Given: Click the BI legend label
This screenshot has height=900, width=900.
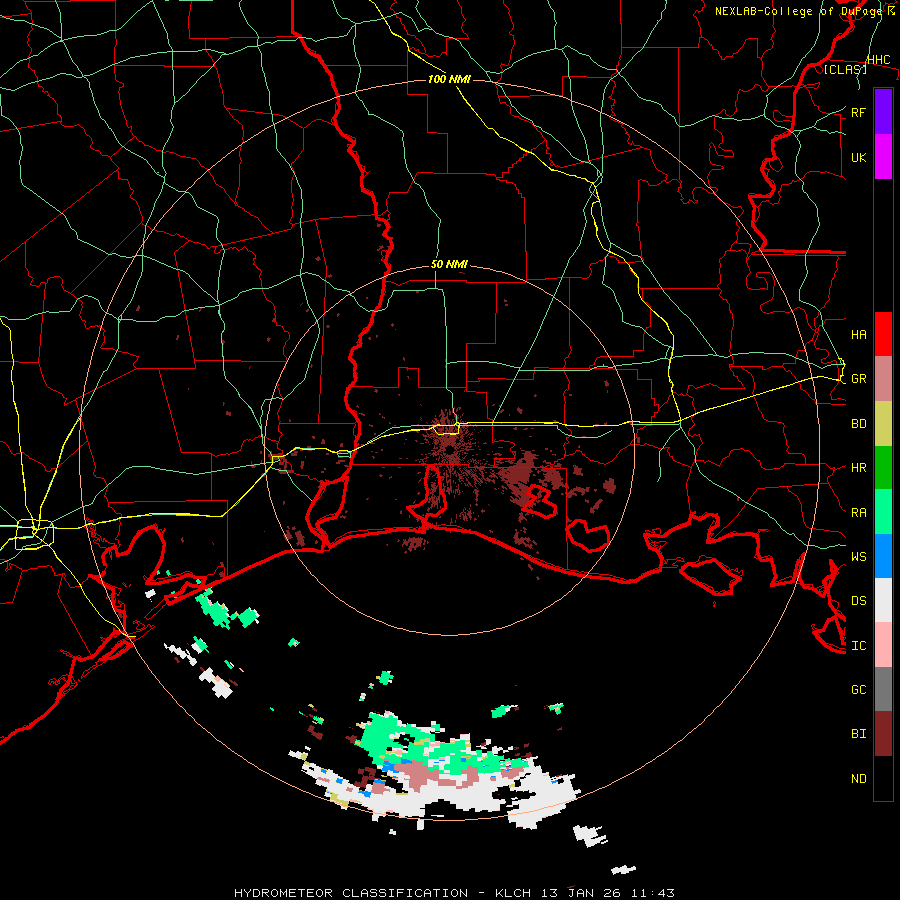Looking at the screenshot, I should point(858,734).
